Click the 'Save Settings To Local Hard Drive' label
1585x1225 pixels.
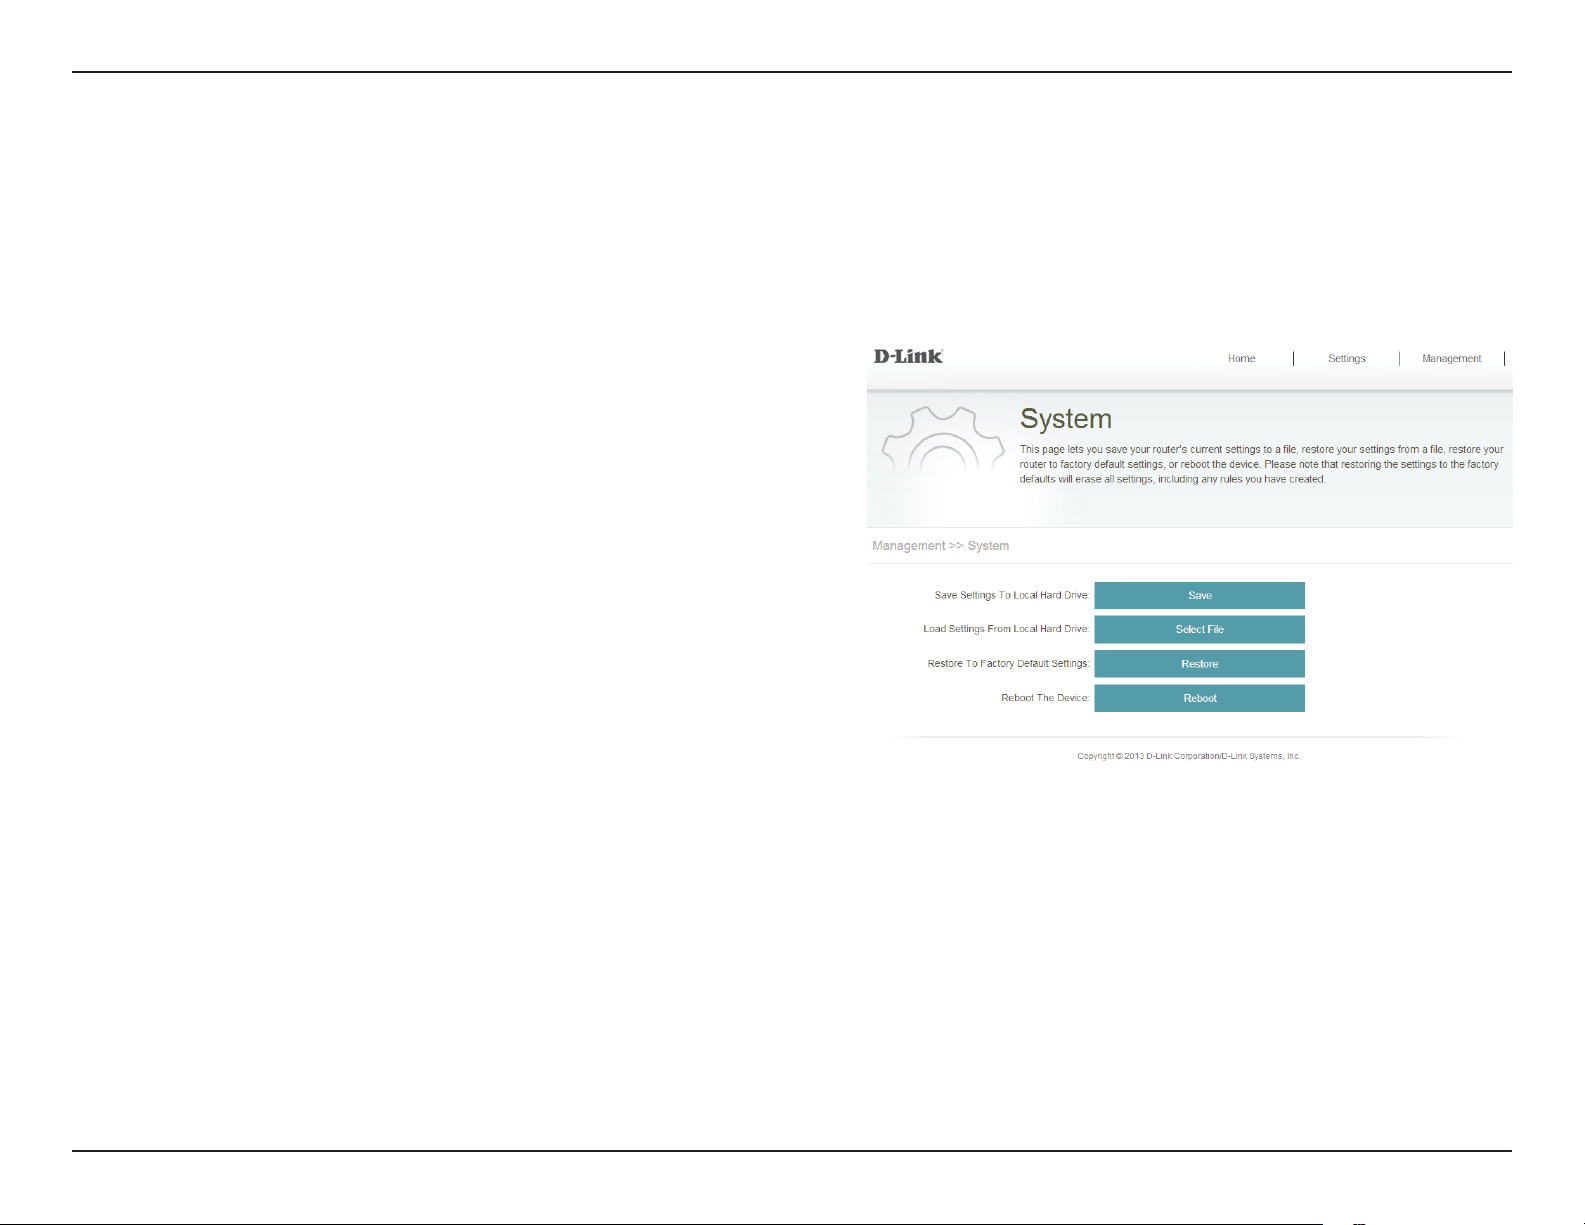(x=1011, y=595)
